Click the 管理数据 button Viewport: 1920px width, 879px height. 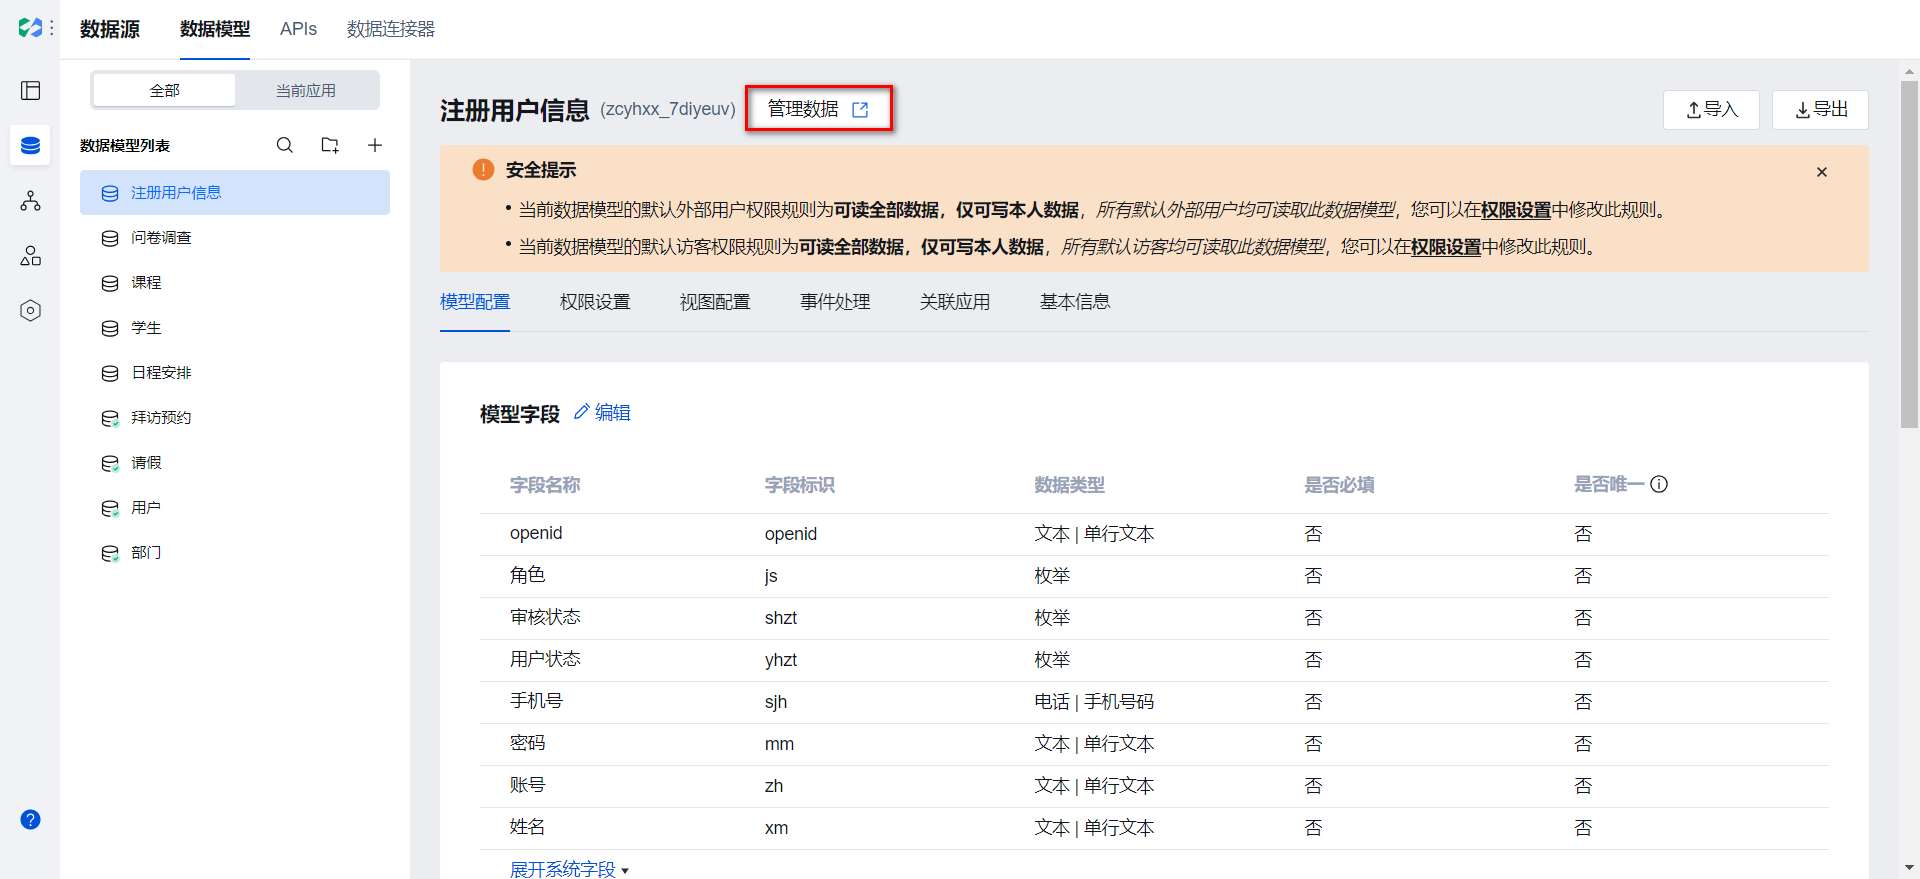click(x=818, y=109)
